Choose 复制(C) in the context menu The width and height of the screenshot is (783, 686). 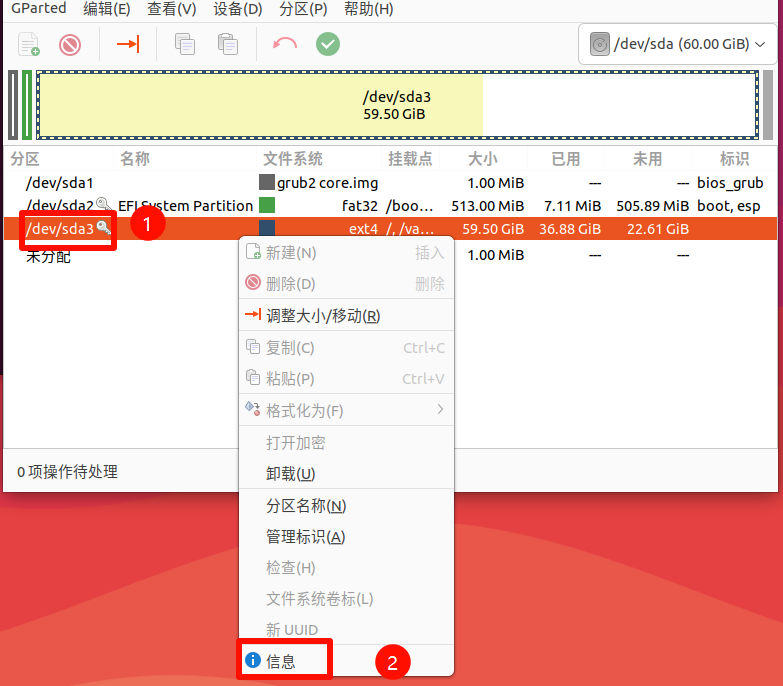pos(347,347)
